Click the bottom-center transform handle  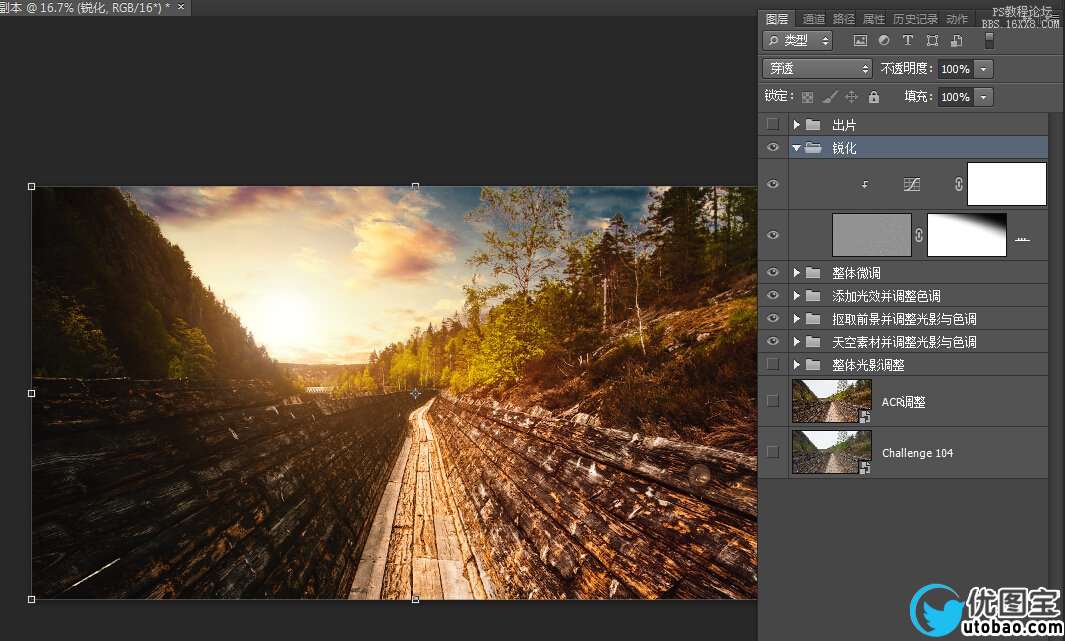(415, 600)
